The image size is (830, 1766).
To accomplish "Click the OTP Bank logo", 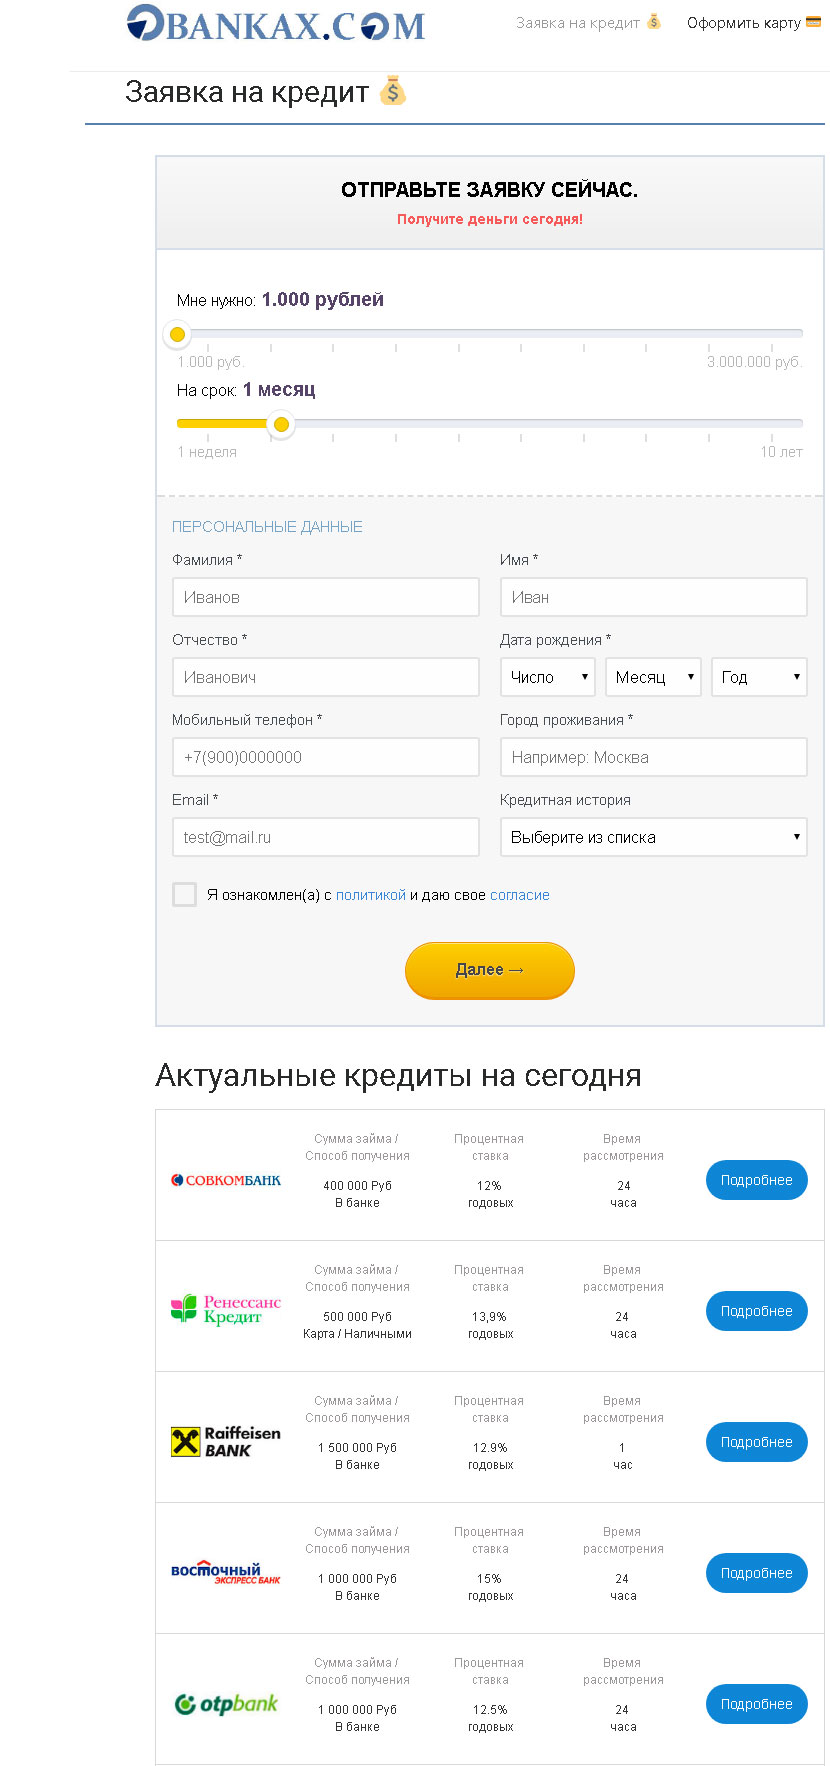I will tap(226, 1704).
